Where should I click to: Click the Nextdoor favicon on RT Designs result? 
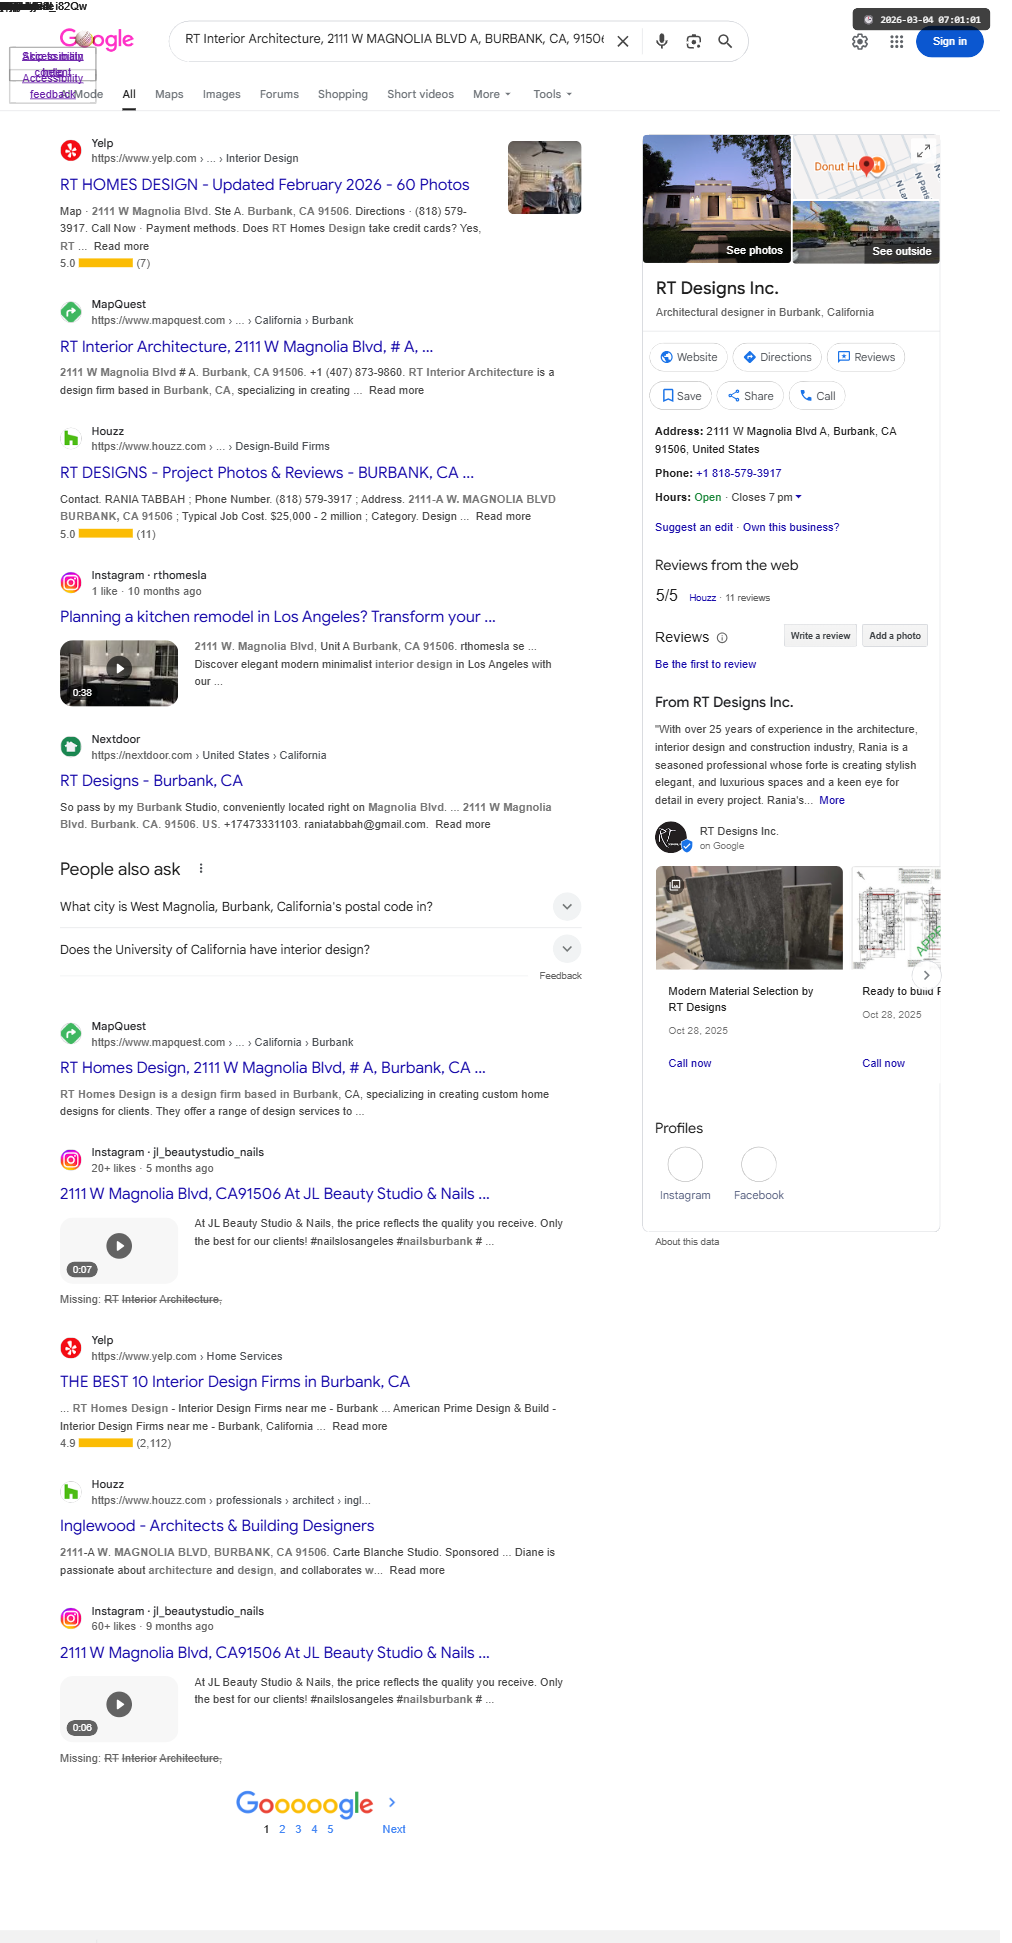[x=71, y=746]
